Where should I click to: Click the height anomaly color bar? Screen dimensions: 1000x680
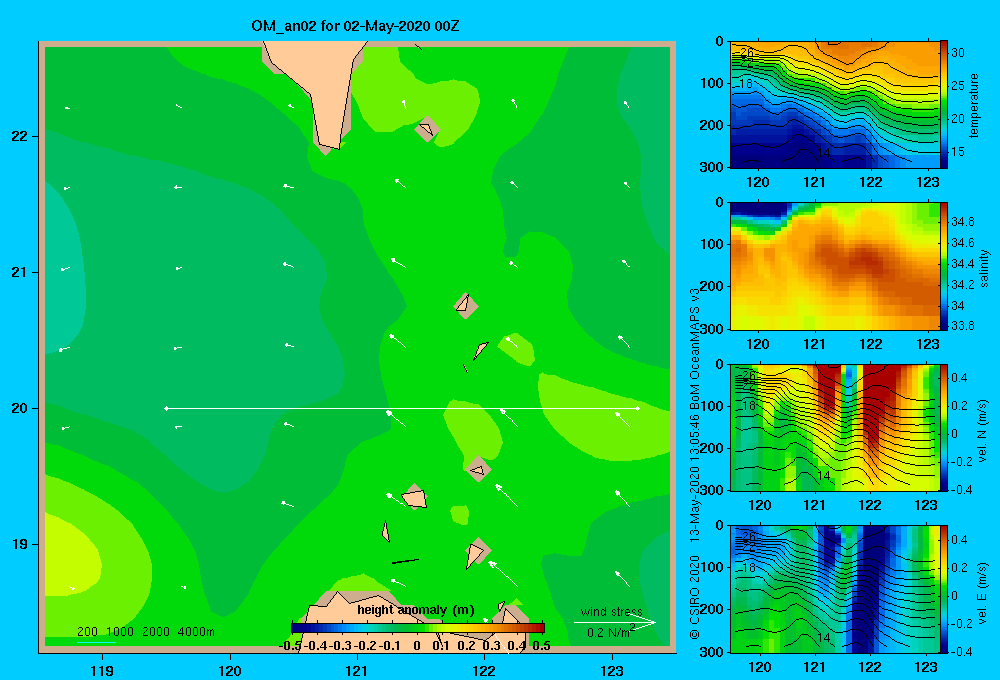(x=418, y=628)
